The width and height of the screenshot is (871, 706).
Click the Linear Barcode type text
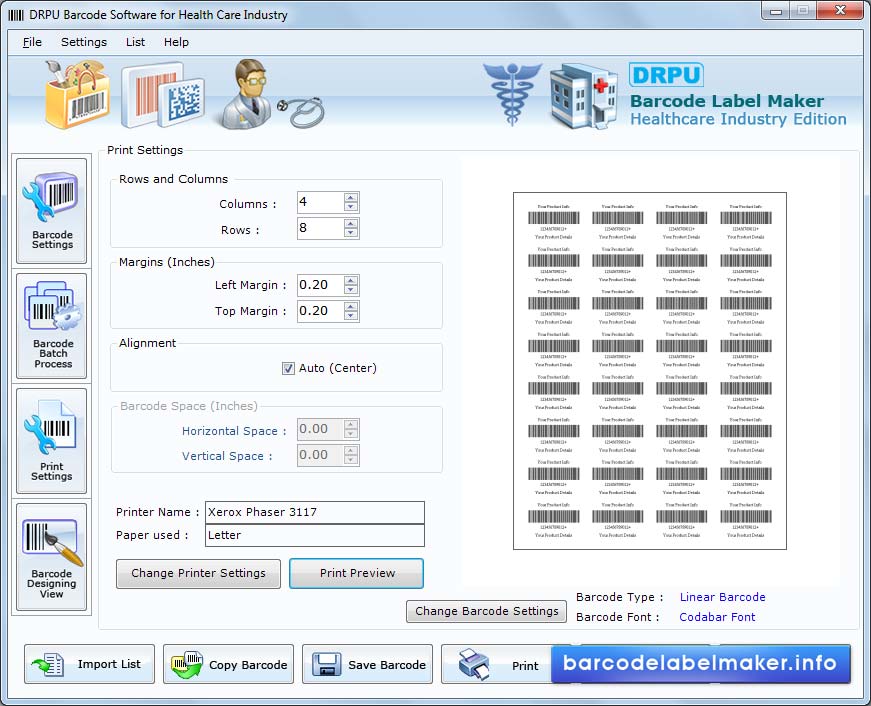722,597
